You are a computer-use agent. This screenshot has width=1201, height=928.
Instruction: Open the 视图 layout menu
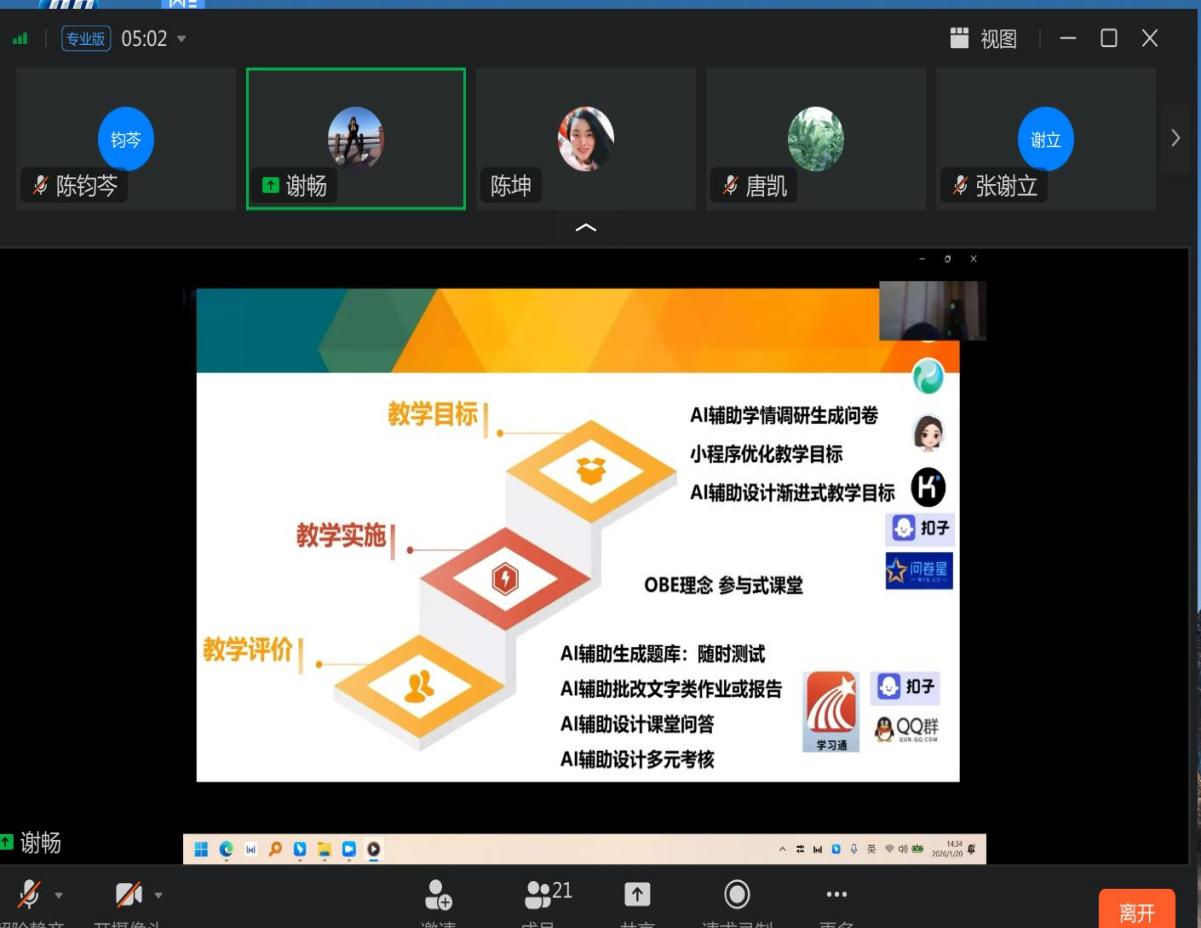pyautogui.click(x=983, y=39)
